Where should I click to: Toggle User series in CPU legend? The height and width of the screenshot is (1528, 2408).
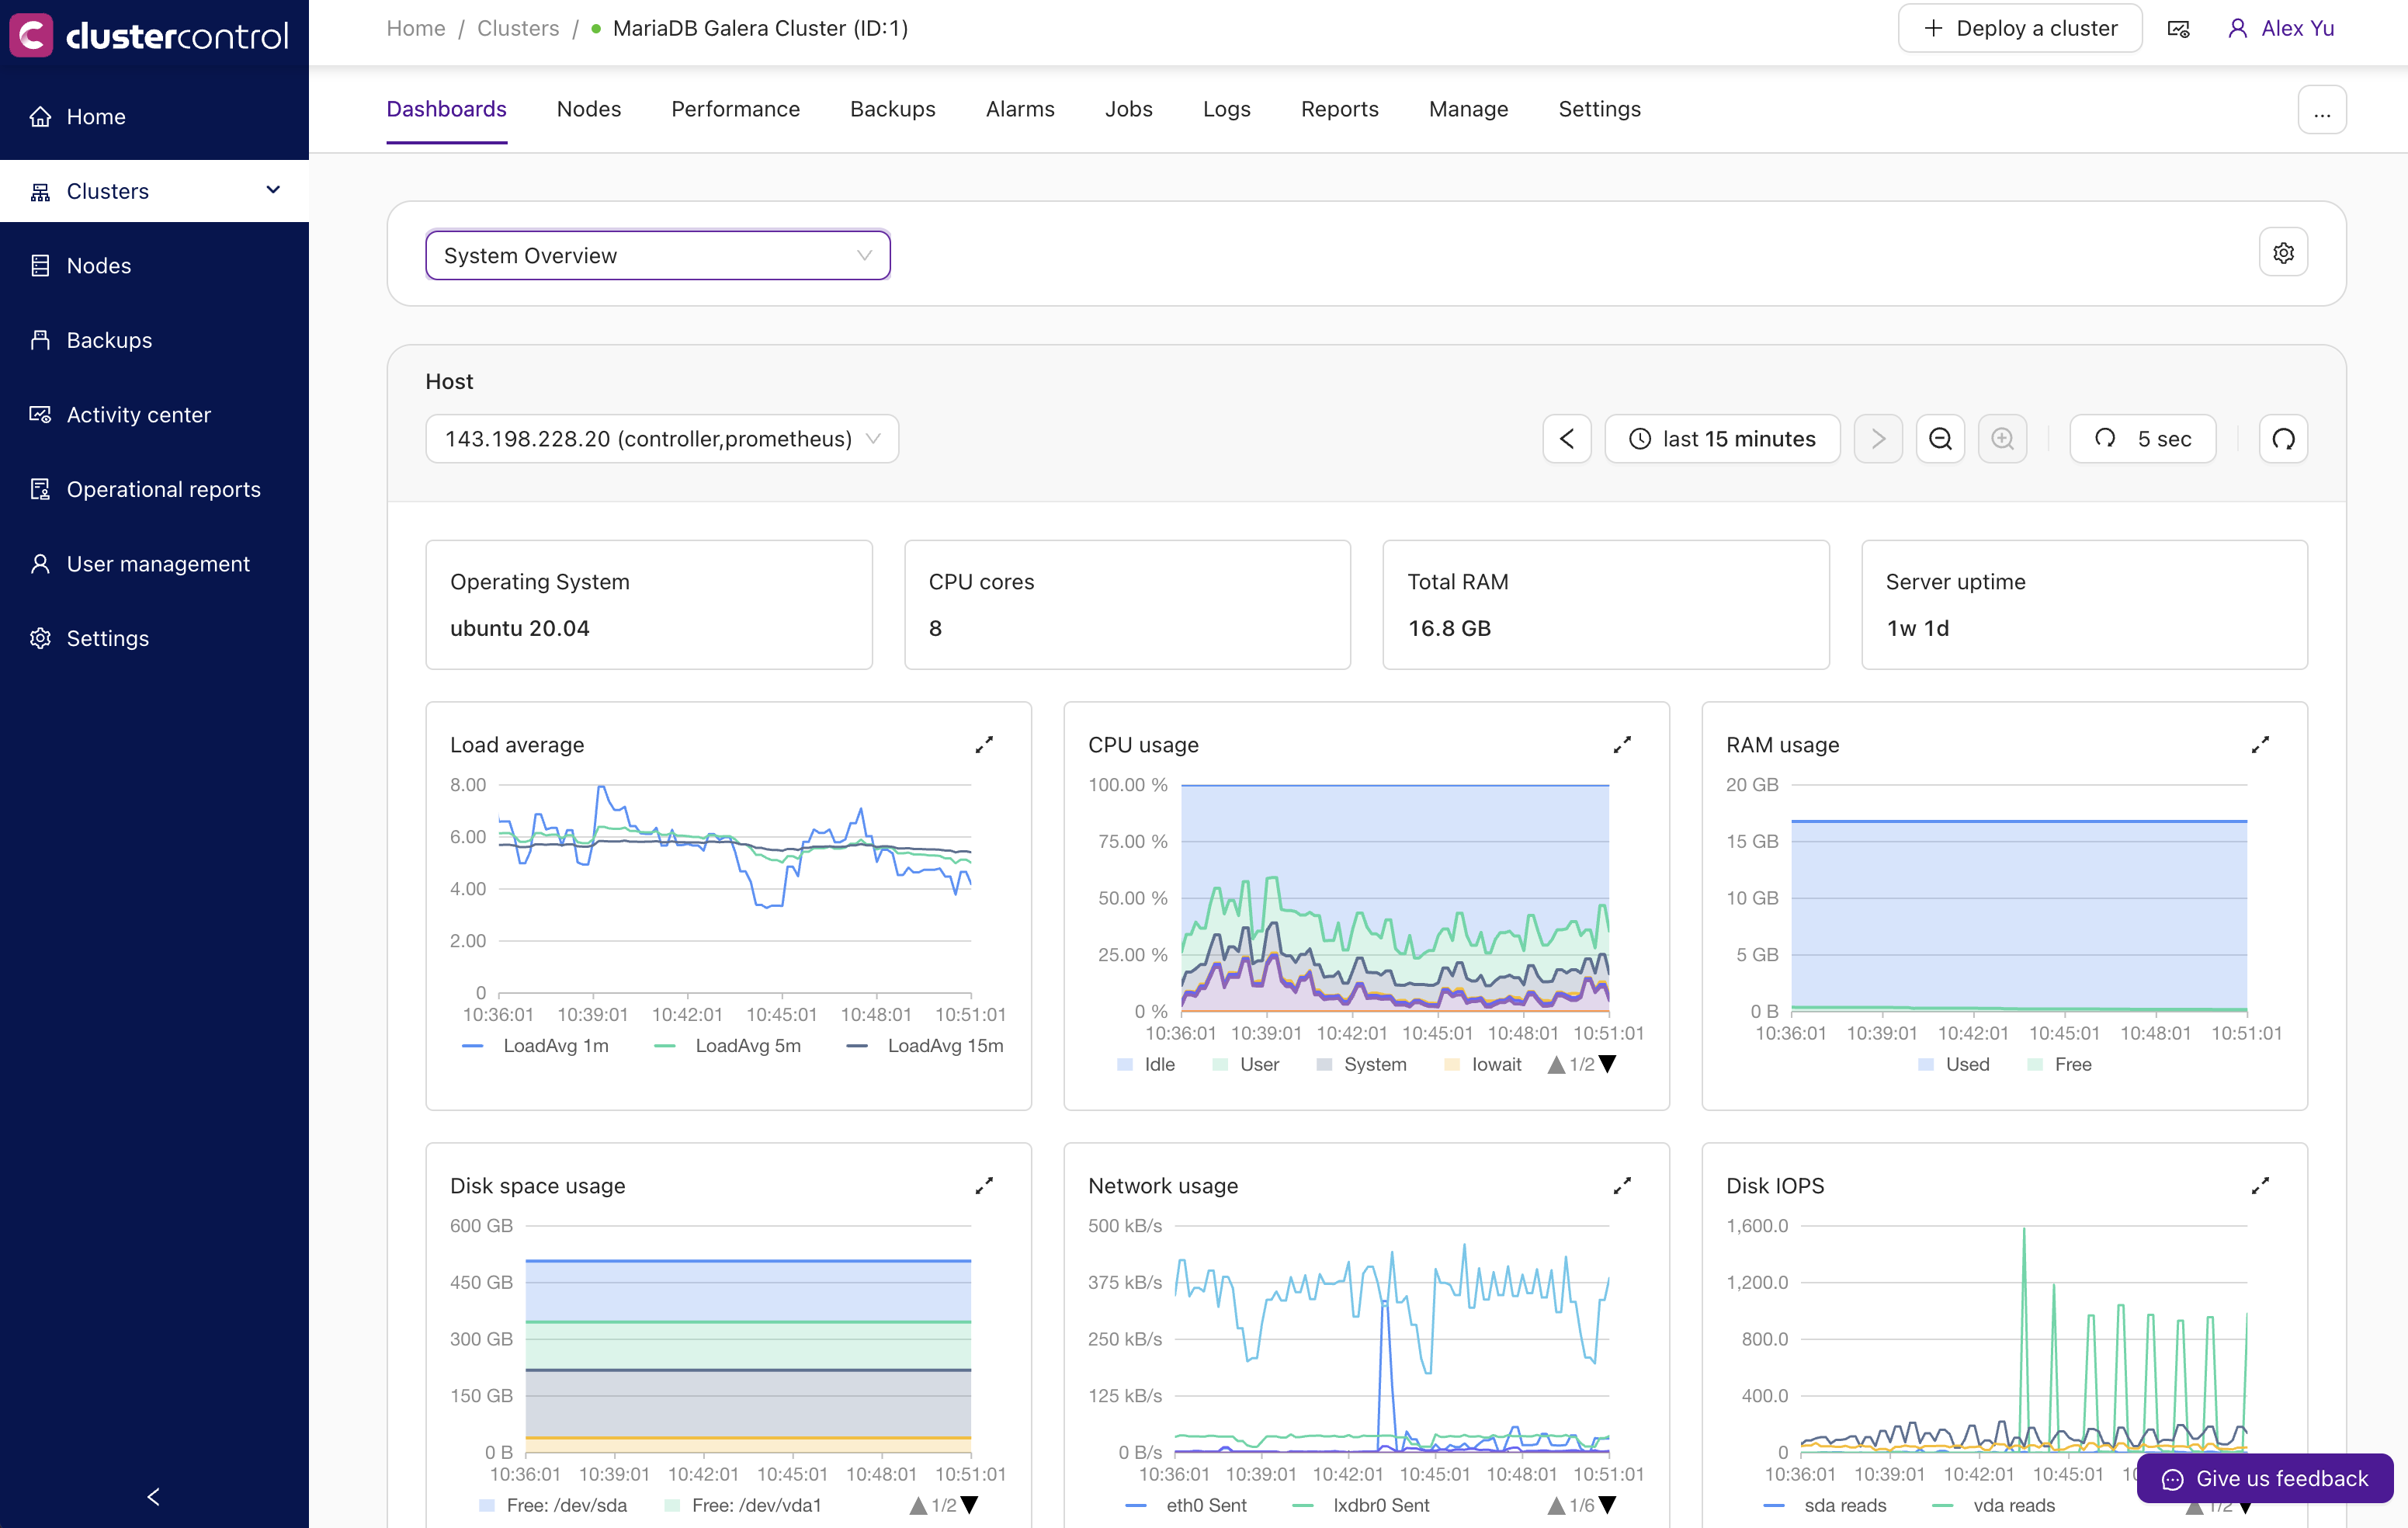coord(1246,1065)
